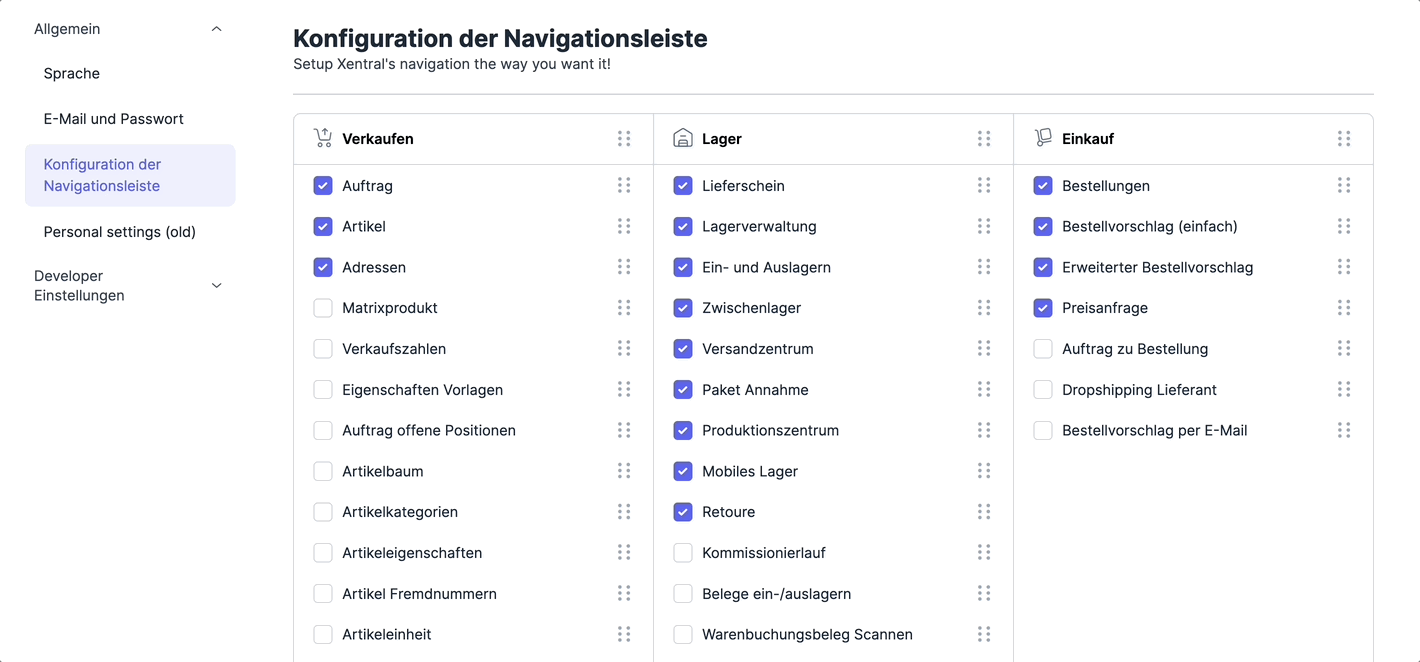
Task: Click the drag handle of Einkauf header
Action: (1344, 139)
